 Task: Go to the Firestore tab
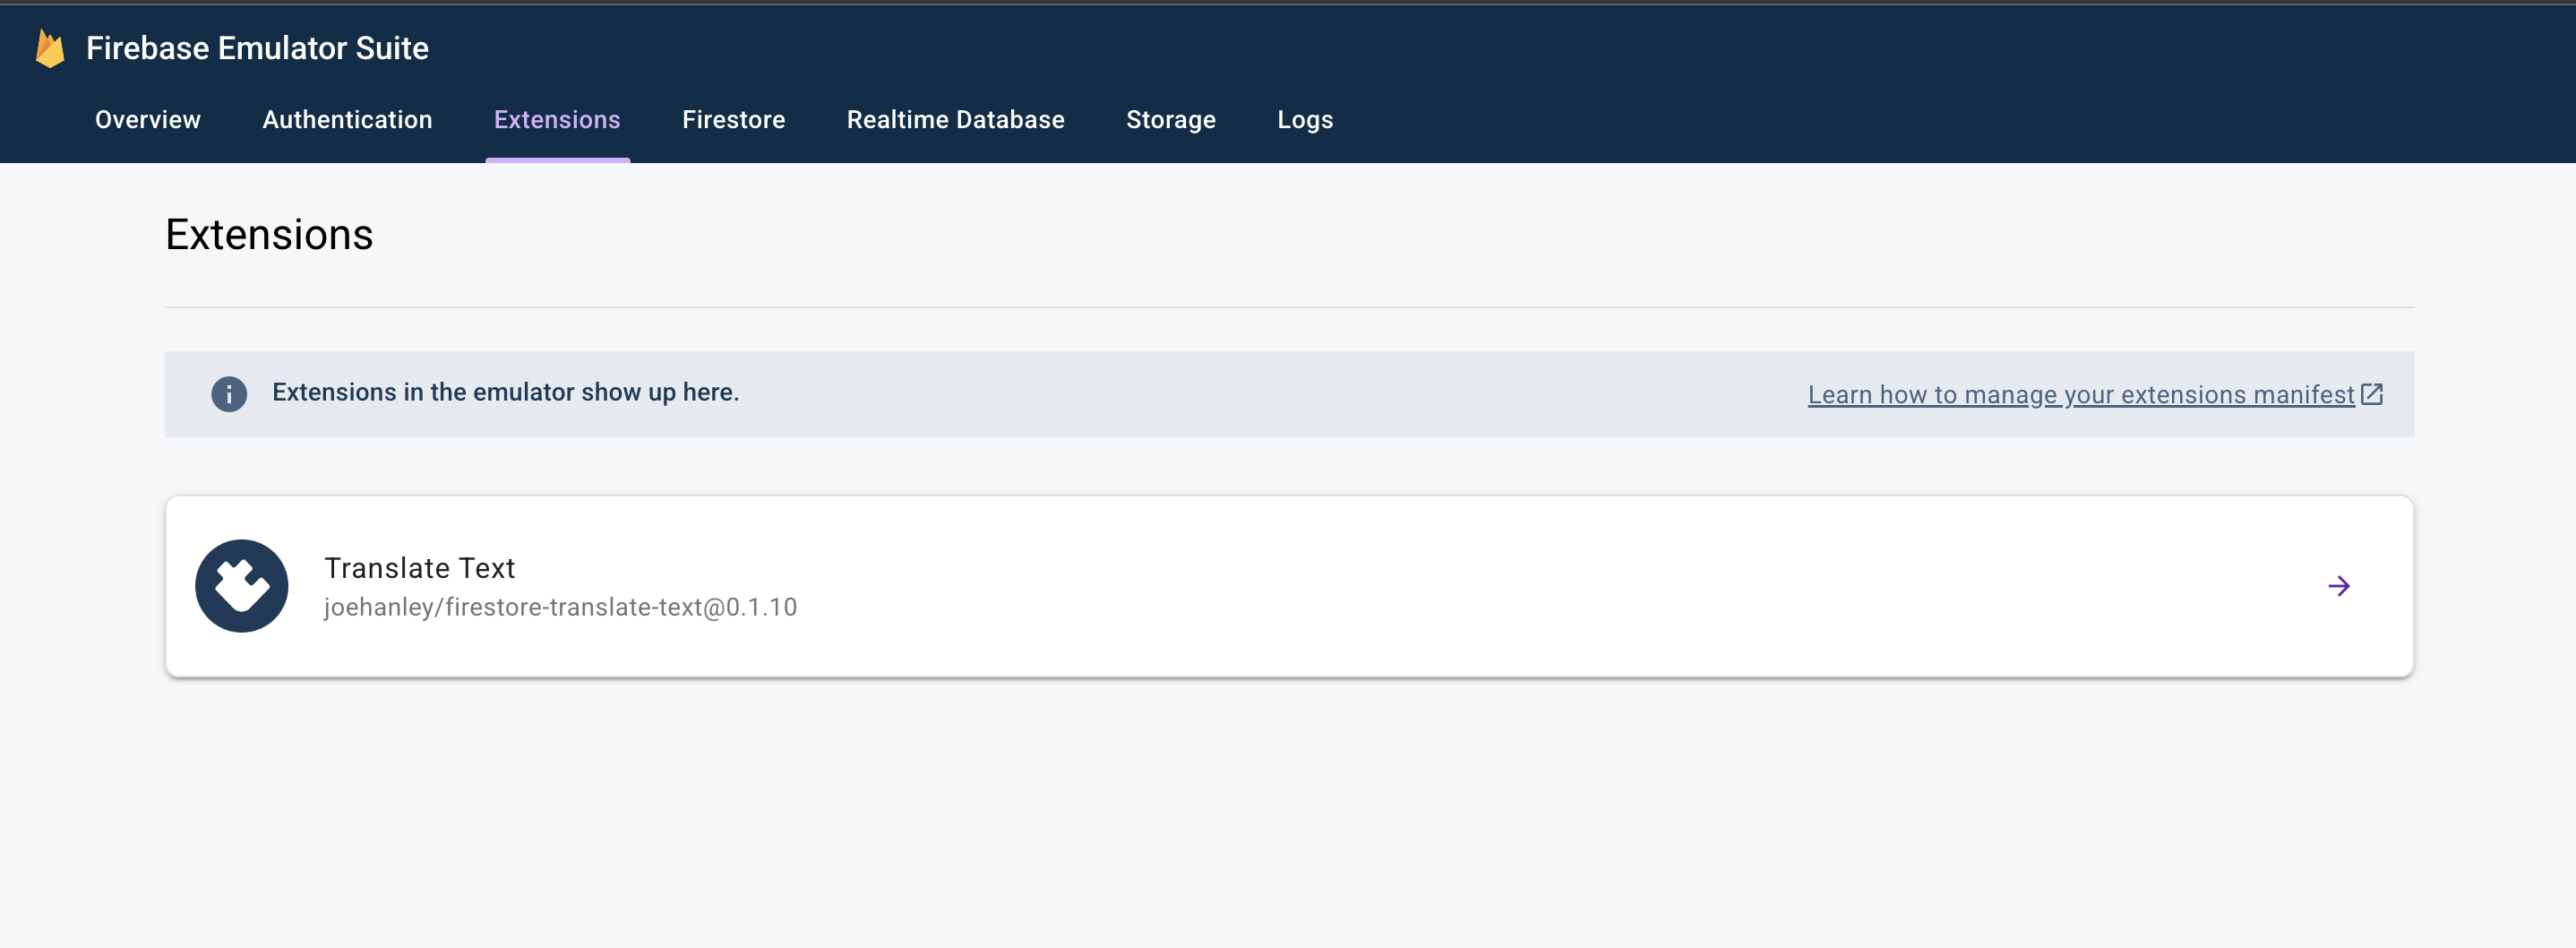pos(733,120)
